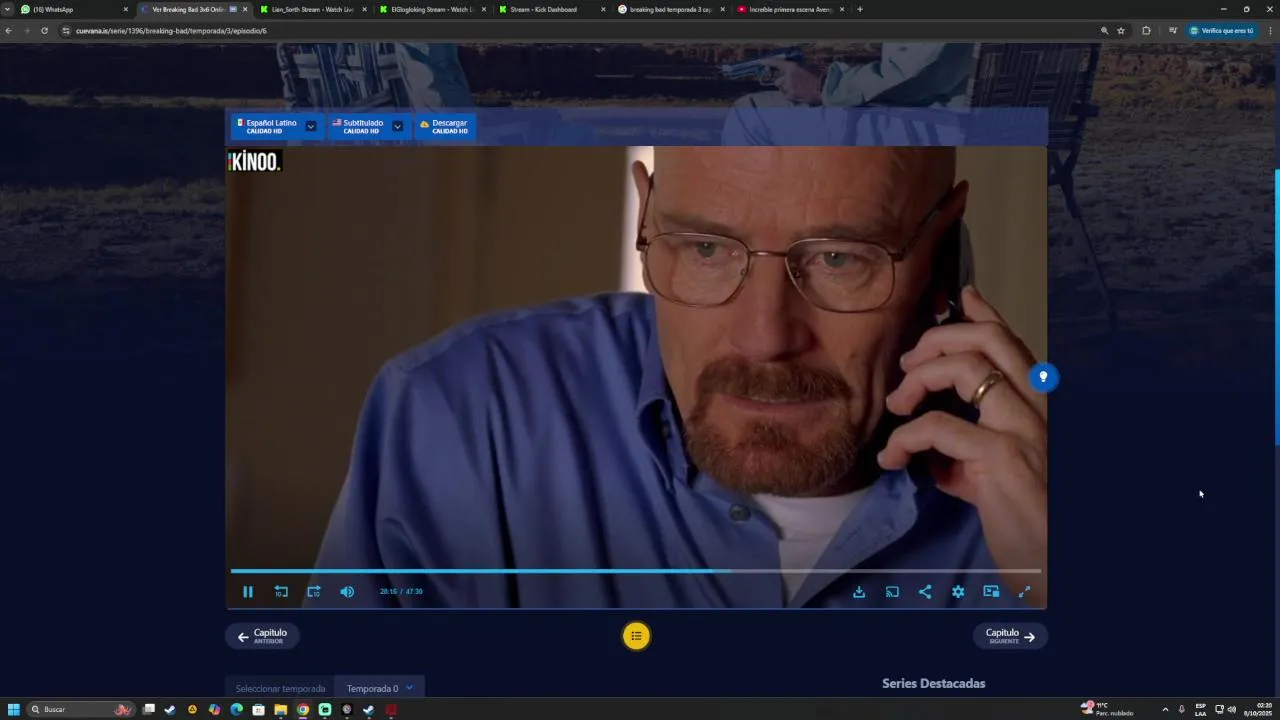Viewport: 1280px width, 720px height.
Task: Open the taskbar weather widget
Action: 1107,709
